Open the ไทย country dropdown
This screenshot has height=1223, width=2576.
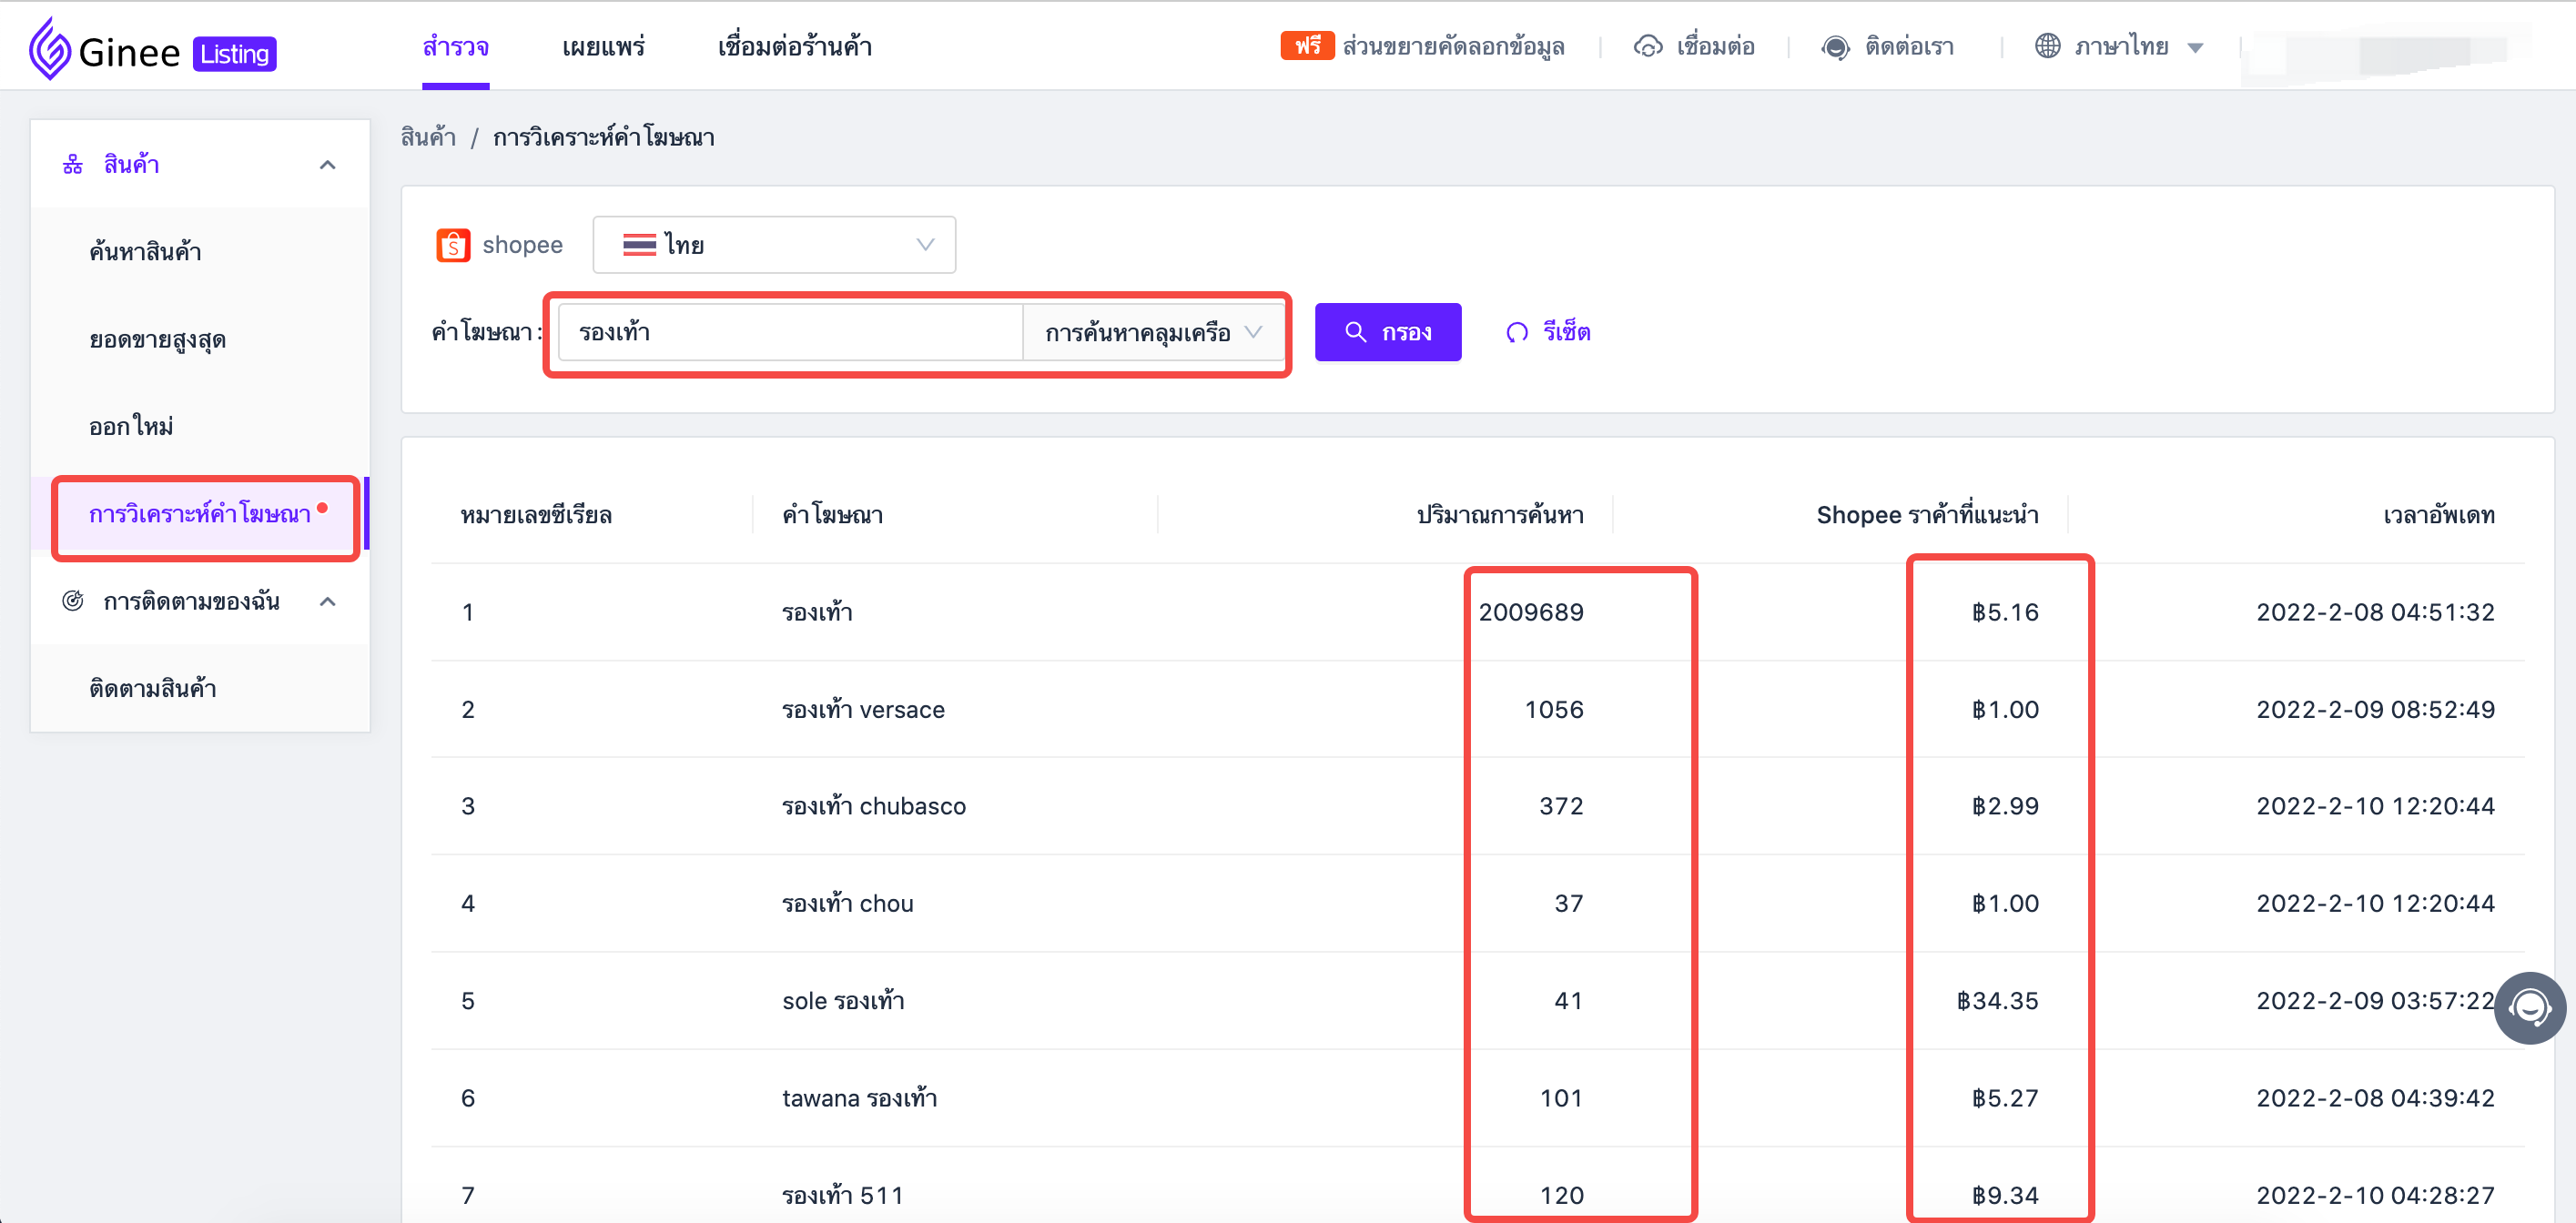click(x=774, y=245)
